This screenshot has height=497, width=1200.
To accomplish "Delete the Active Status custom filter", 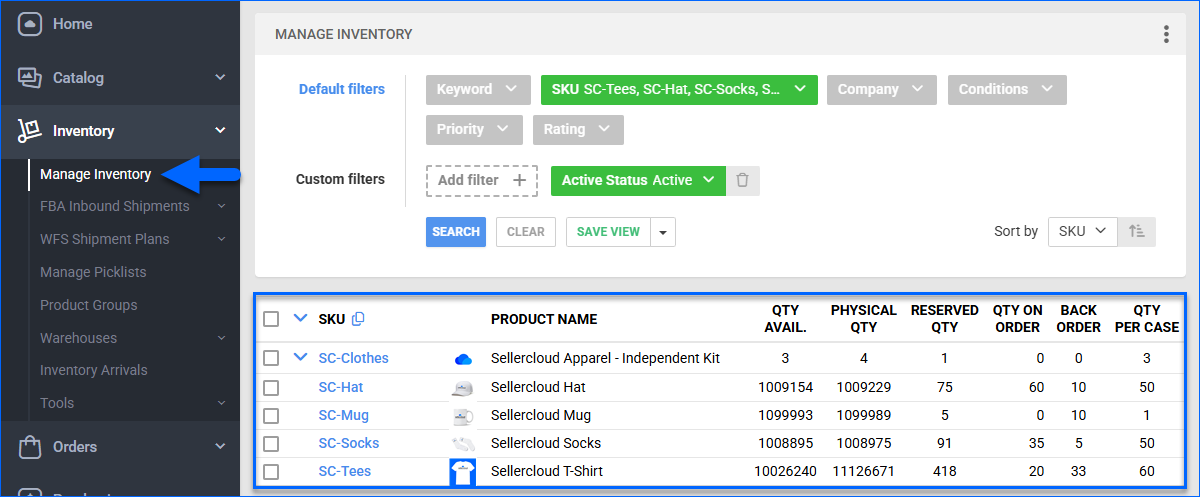I will tap(742, 181).
